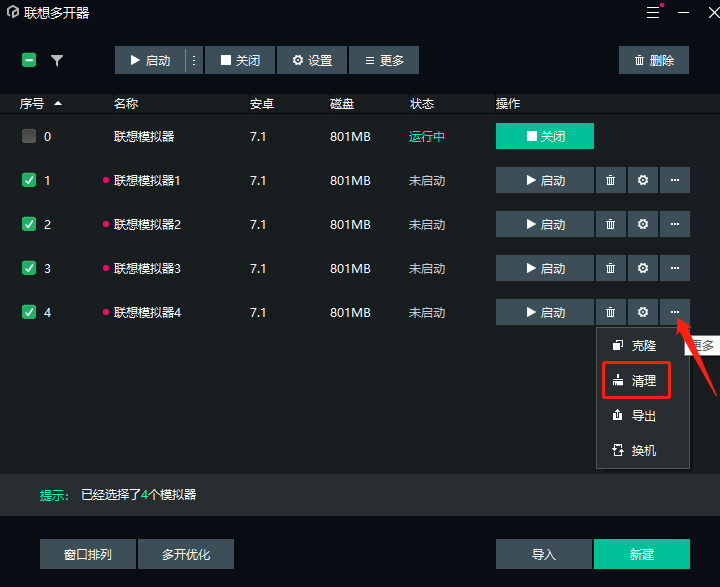
Task: Uncheck the box for 联想模拟器3
Action: click(29, 268)
